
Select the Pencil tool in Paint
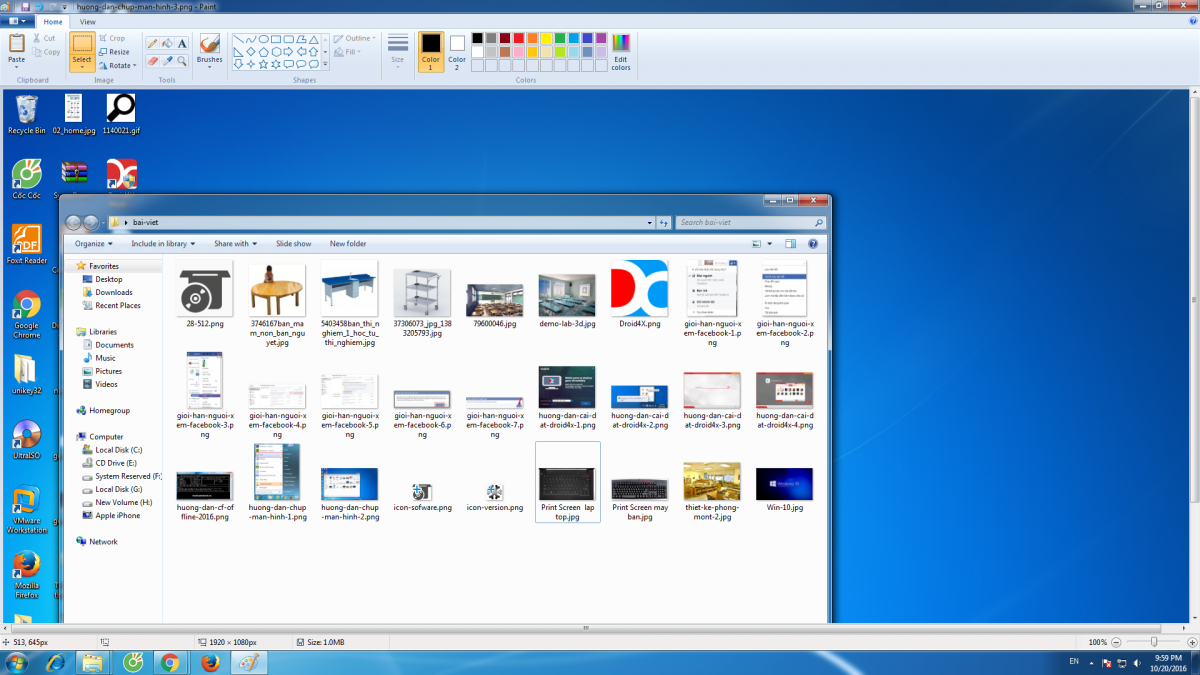point(152,43)
